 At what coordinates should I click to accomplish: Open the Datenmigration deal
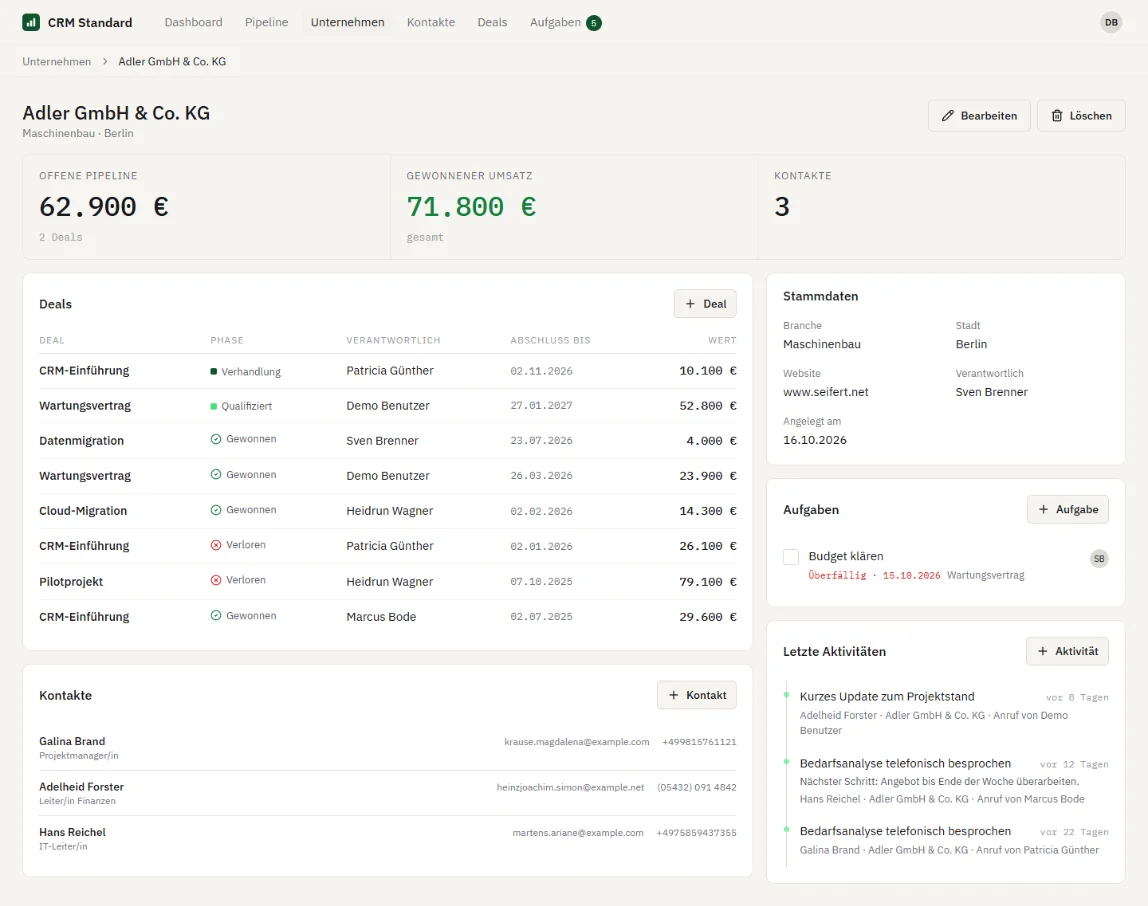pos(81,441)
